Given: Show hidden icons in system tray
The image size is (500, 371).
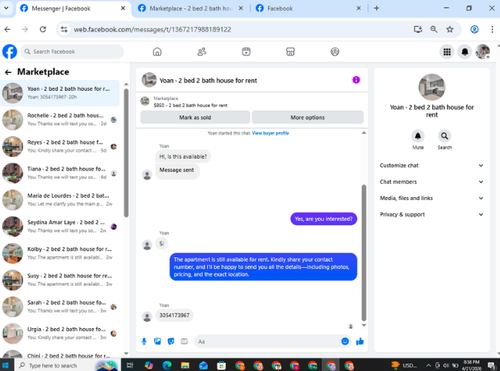Looking at the screenshot, I should (428, 365).
